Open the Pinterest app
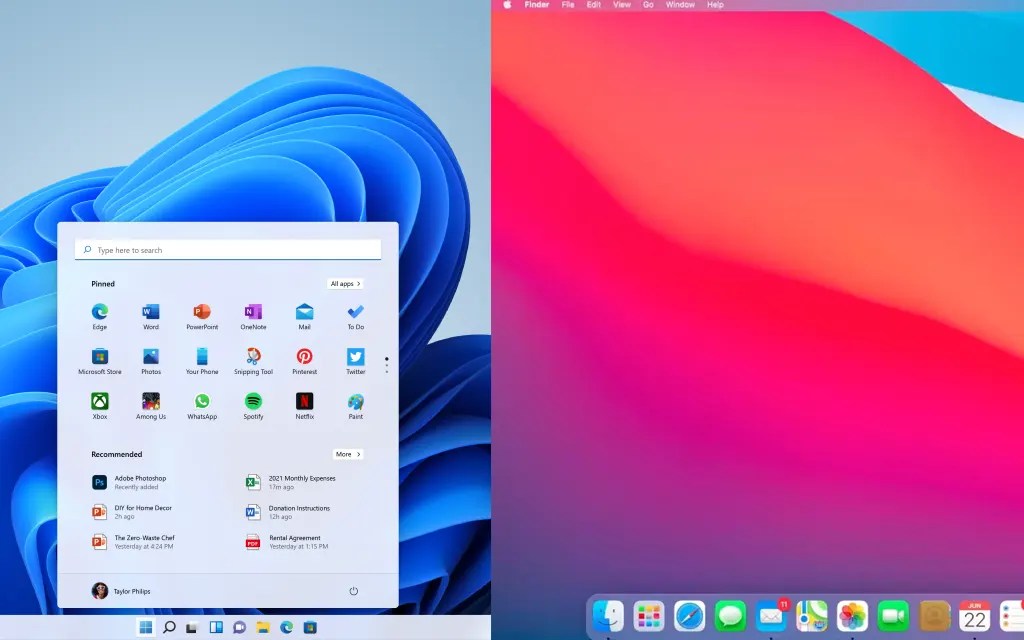This screenshot has width=1024, height=640. [x=304, y=361]
